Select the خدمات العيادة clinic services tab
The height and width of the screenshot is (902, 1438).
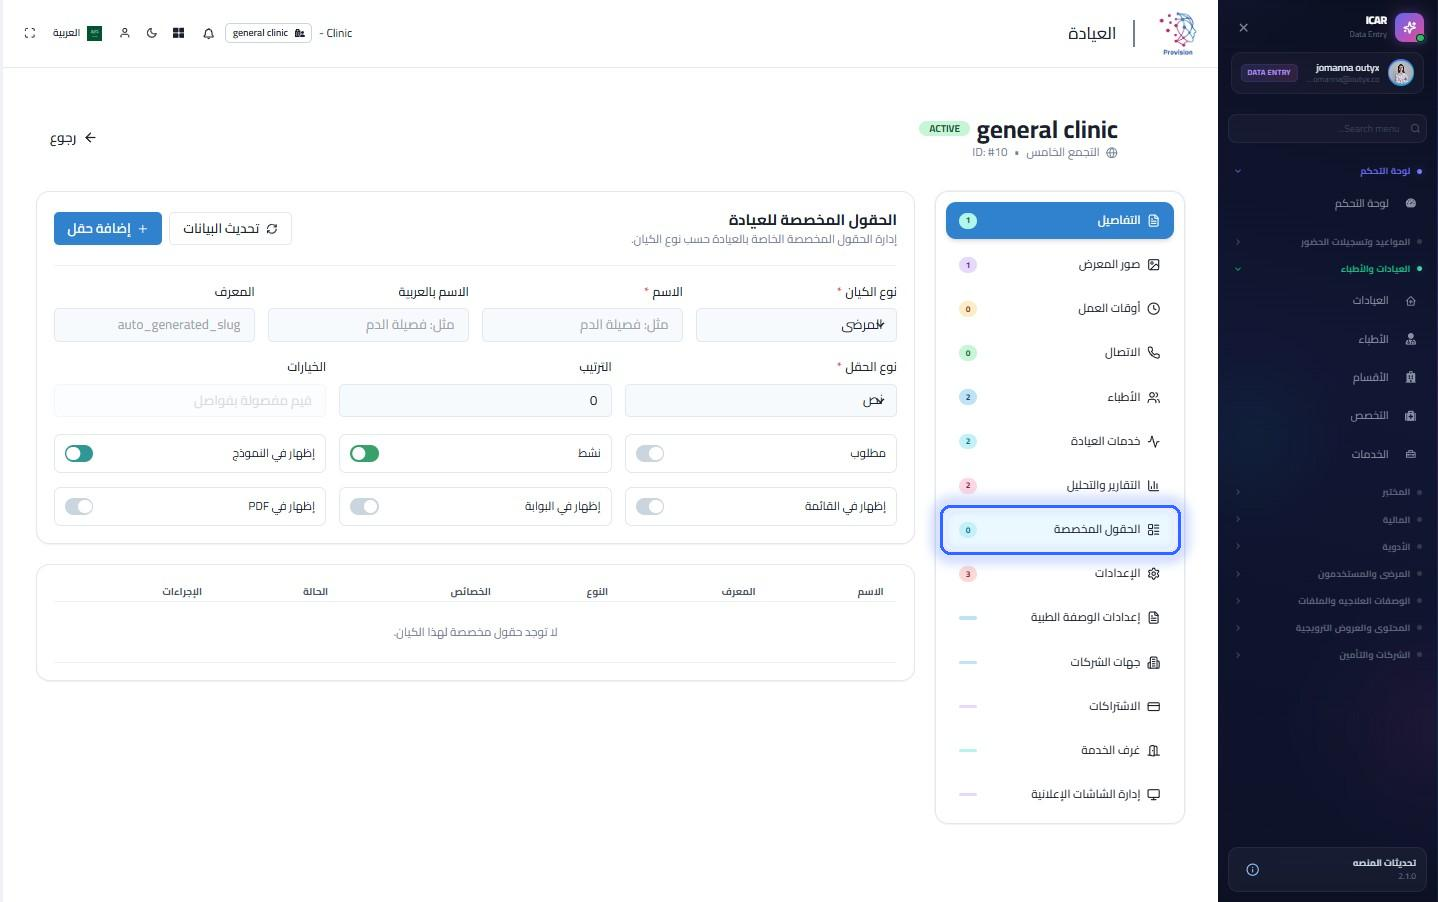[x=1060, y=441]
